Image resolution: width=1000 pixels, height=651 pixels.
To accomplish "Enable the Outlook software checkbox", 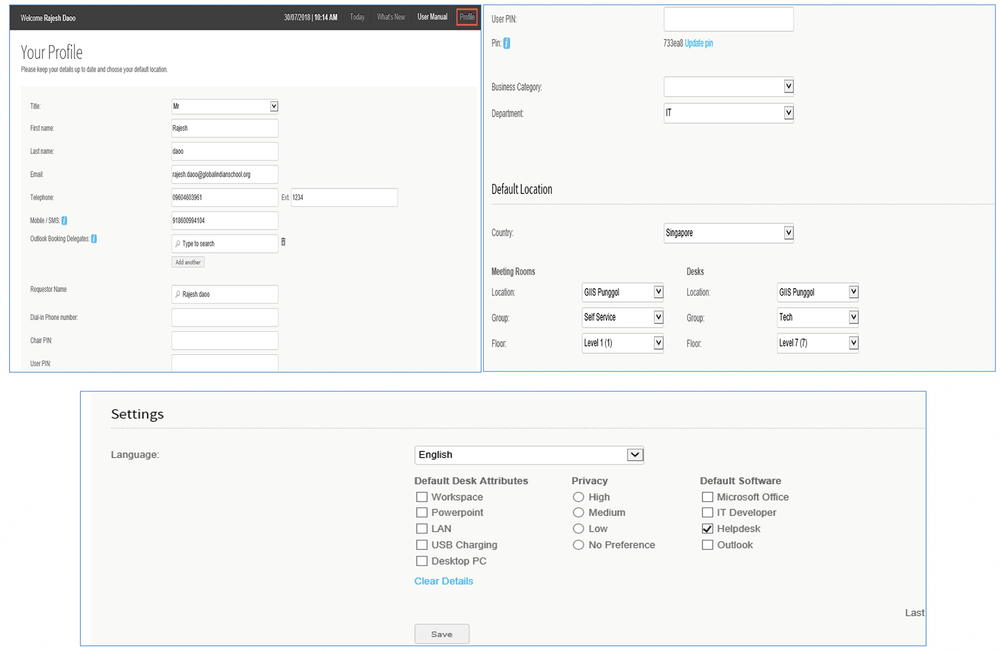I will click(707, 545).
